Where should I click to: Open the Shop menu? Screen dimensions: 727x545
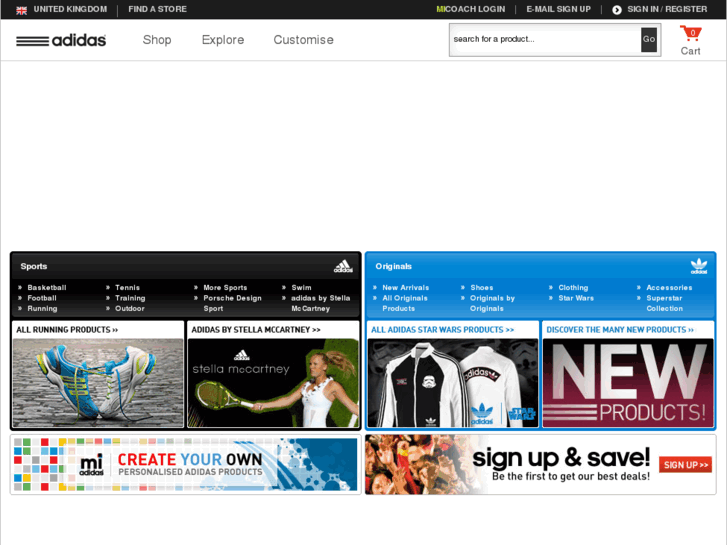[157, 40]
